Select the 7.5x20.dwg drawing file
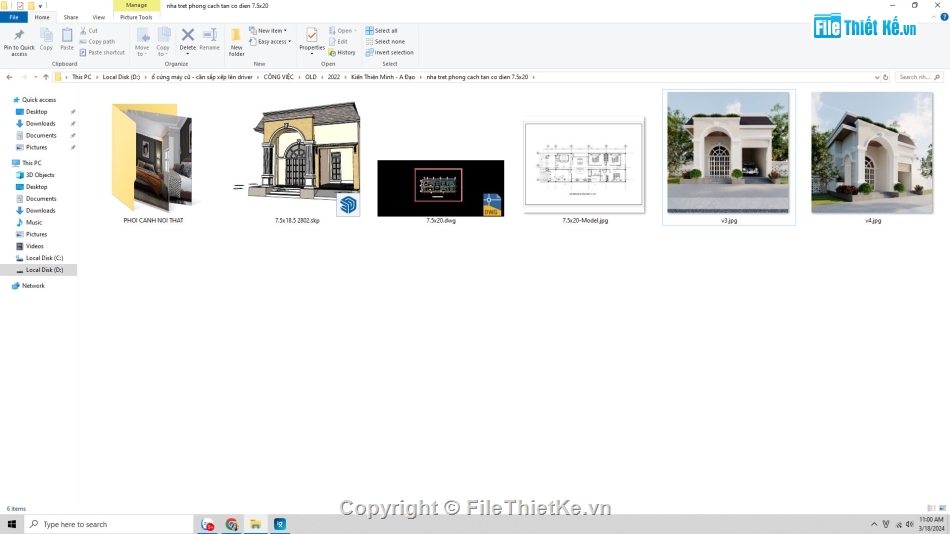The width and height of the screenshot is (950, 534). [x=440, y=192]
